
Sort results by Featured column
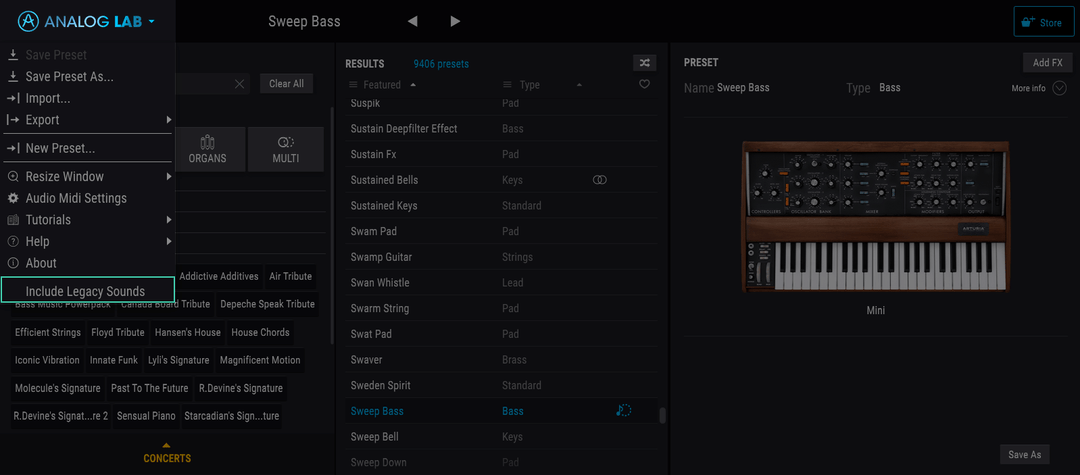383,85
